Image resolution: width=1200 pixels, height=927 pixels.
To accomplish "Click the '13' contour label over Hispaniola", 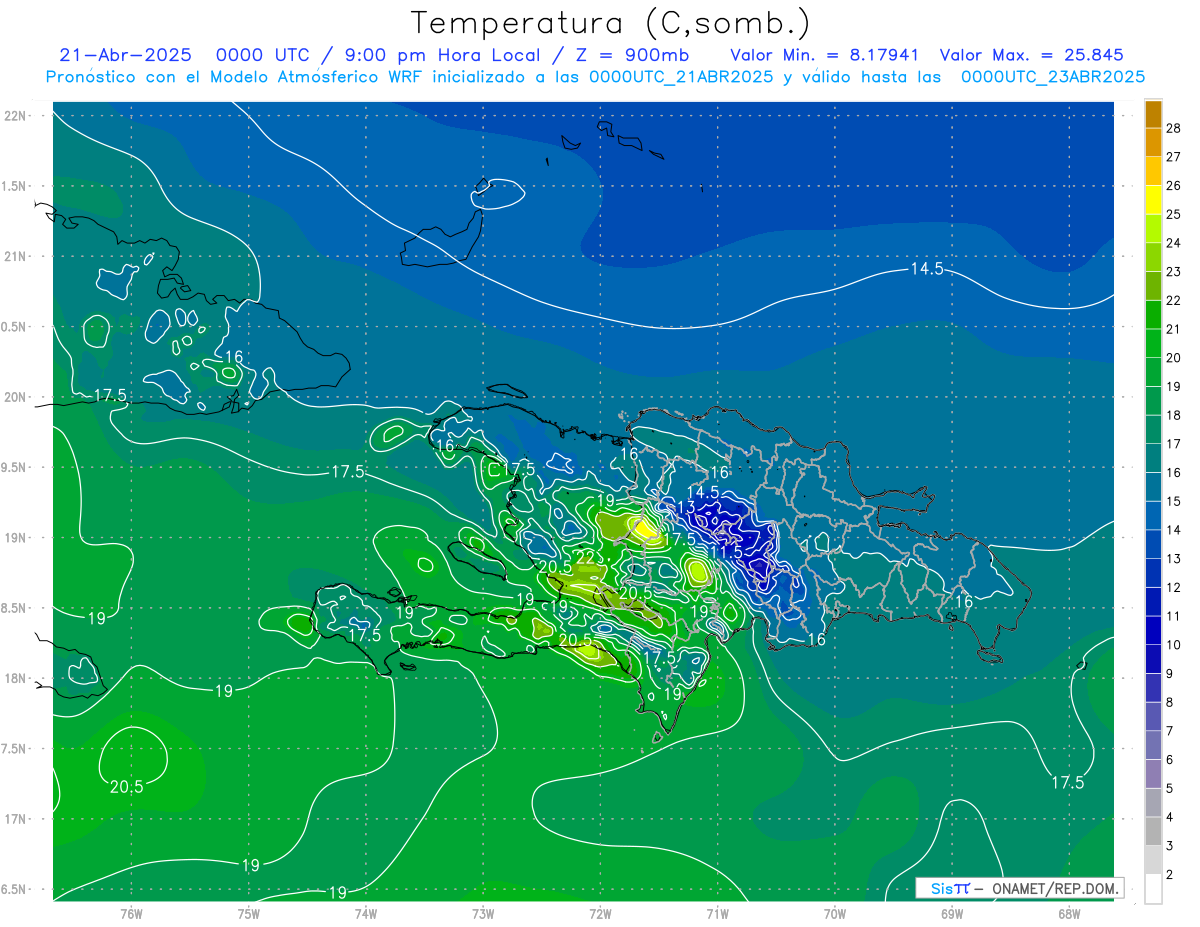I will [x=686, y=508].
